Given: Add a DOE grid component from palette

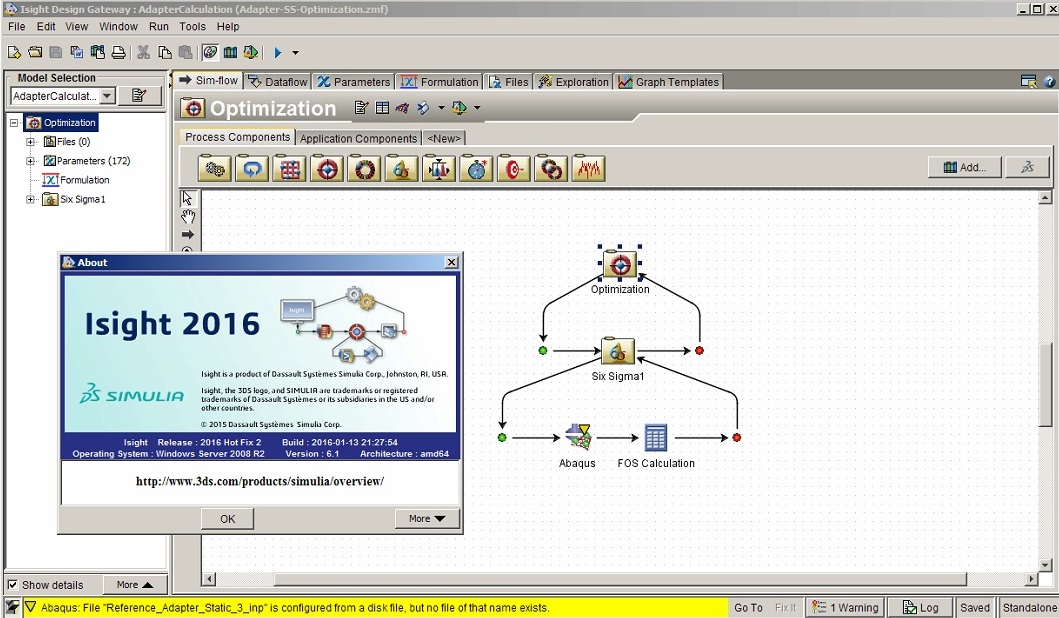Looking at the screenshot, I should pyautogui.click(x=289, y=168).
